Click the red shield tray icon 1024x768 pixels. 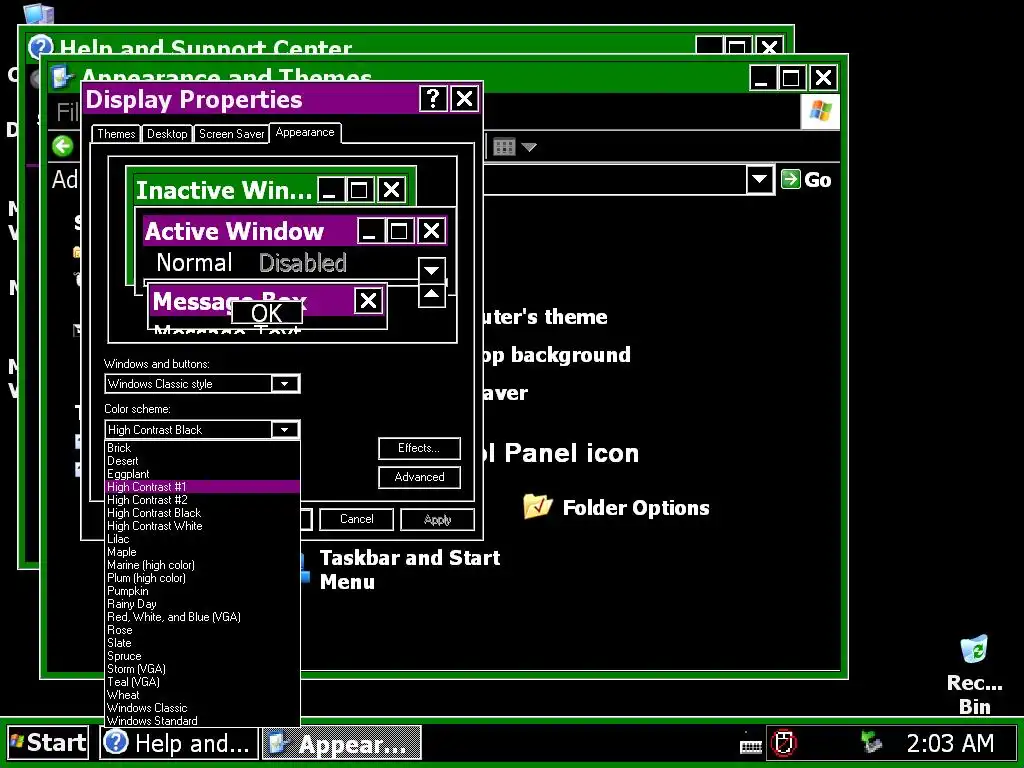click(x=784, y=743)
